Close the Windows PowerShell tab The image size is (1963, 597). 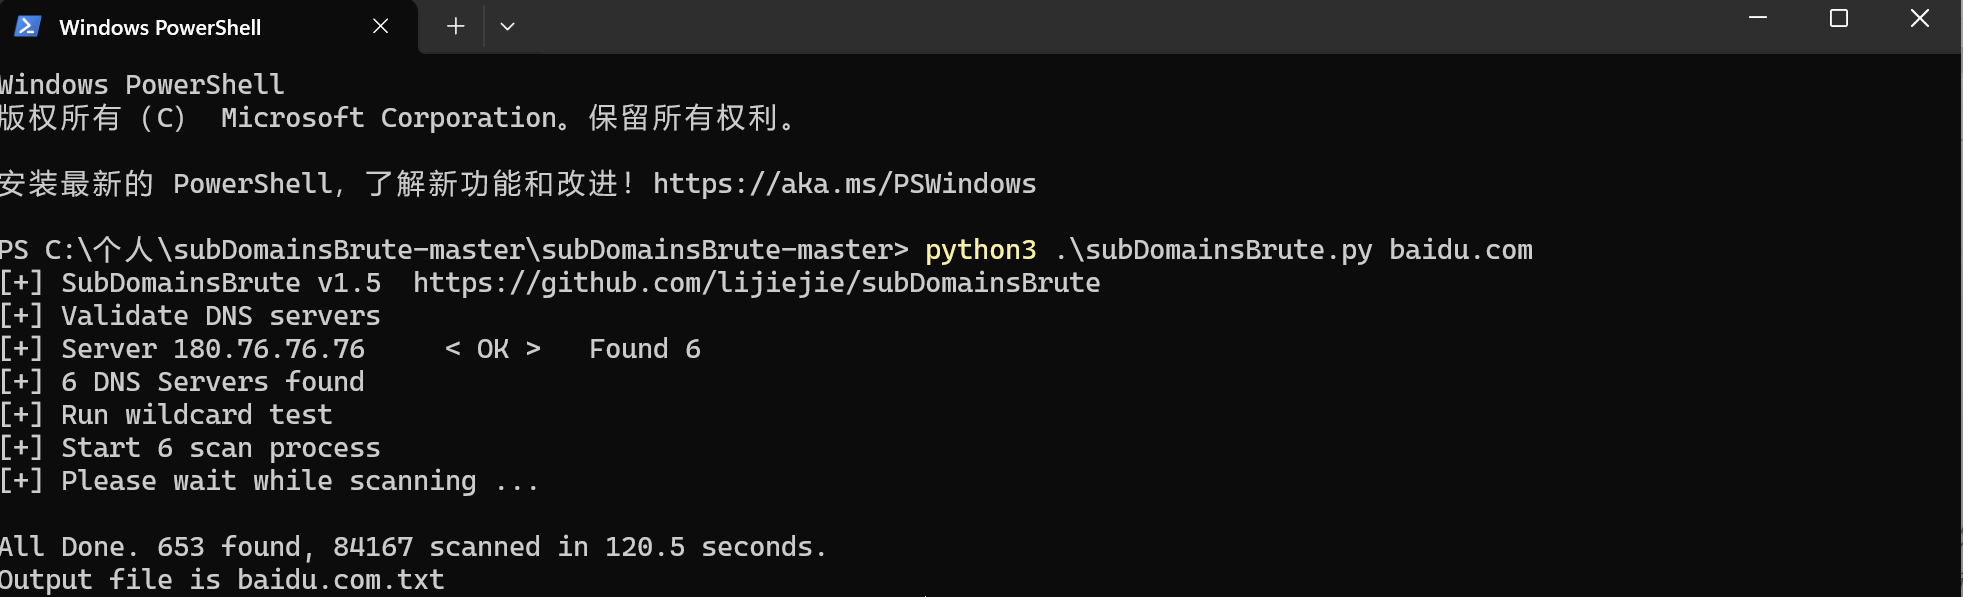pyautogui.click(x=380, y=26)
